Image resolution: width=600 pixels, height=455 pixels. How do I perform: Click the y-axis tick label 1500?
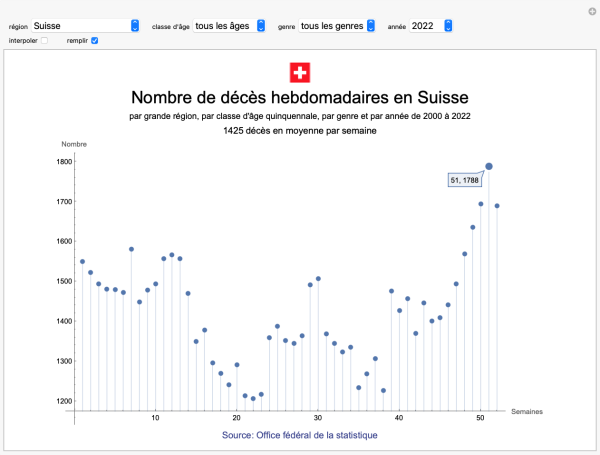pos(64,281)
